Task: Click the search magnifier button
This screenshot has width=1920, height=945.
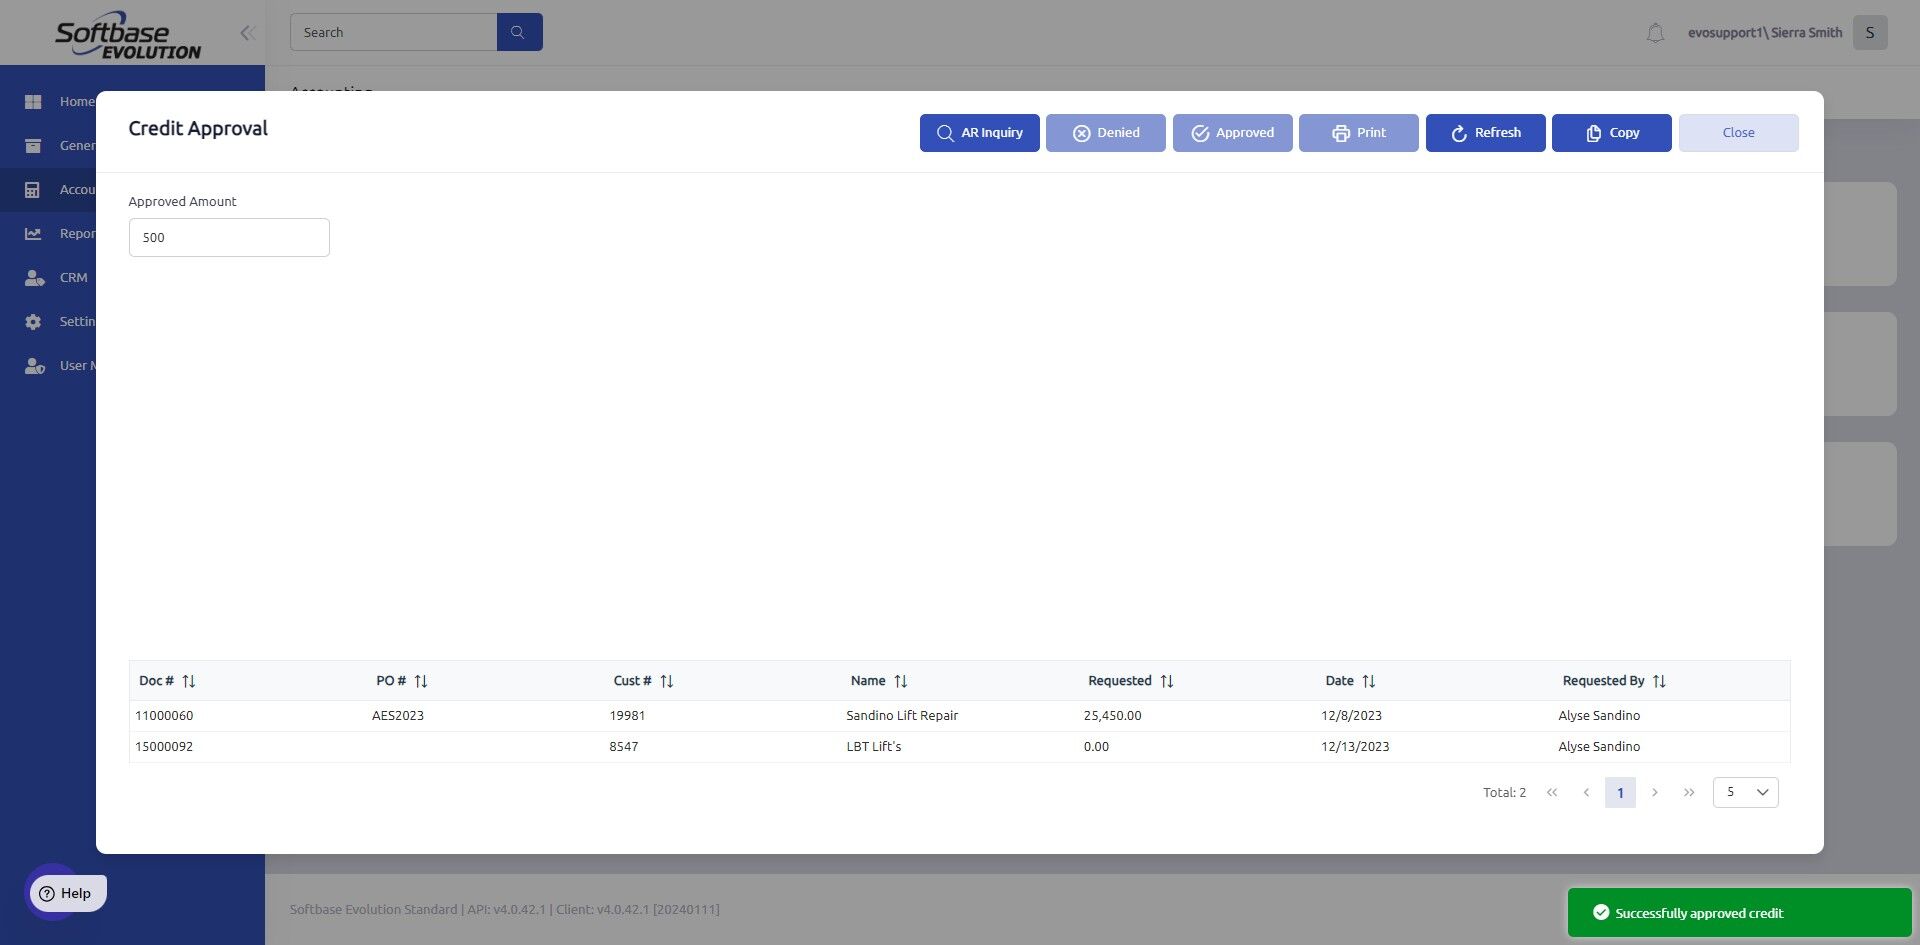Action: (519, 32)
